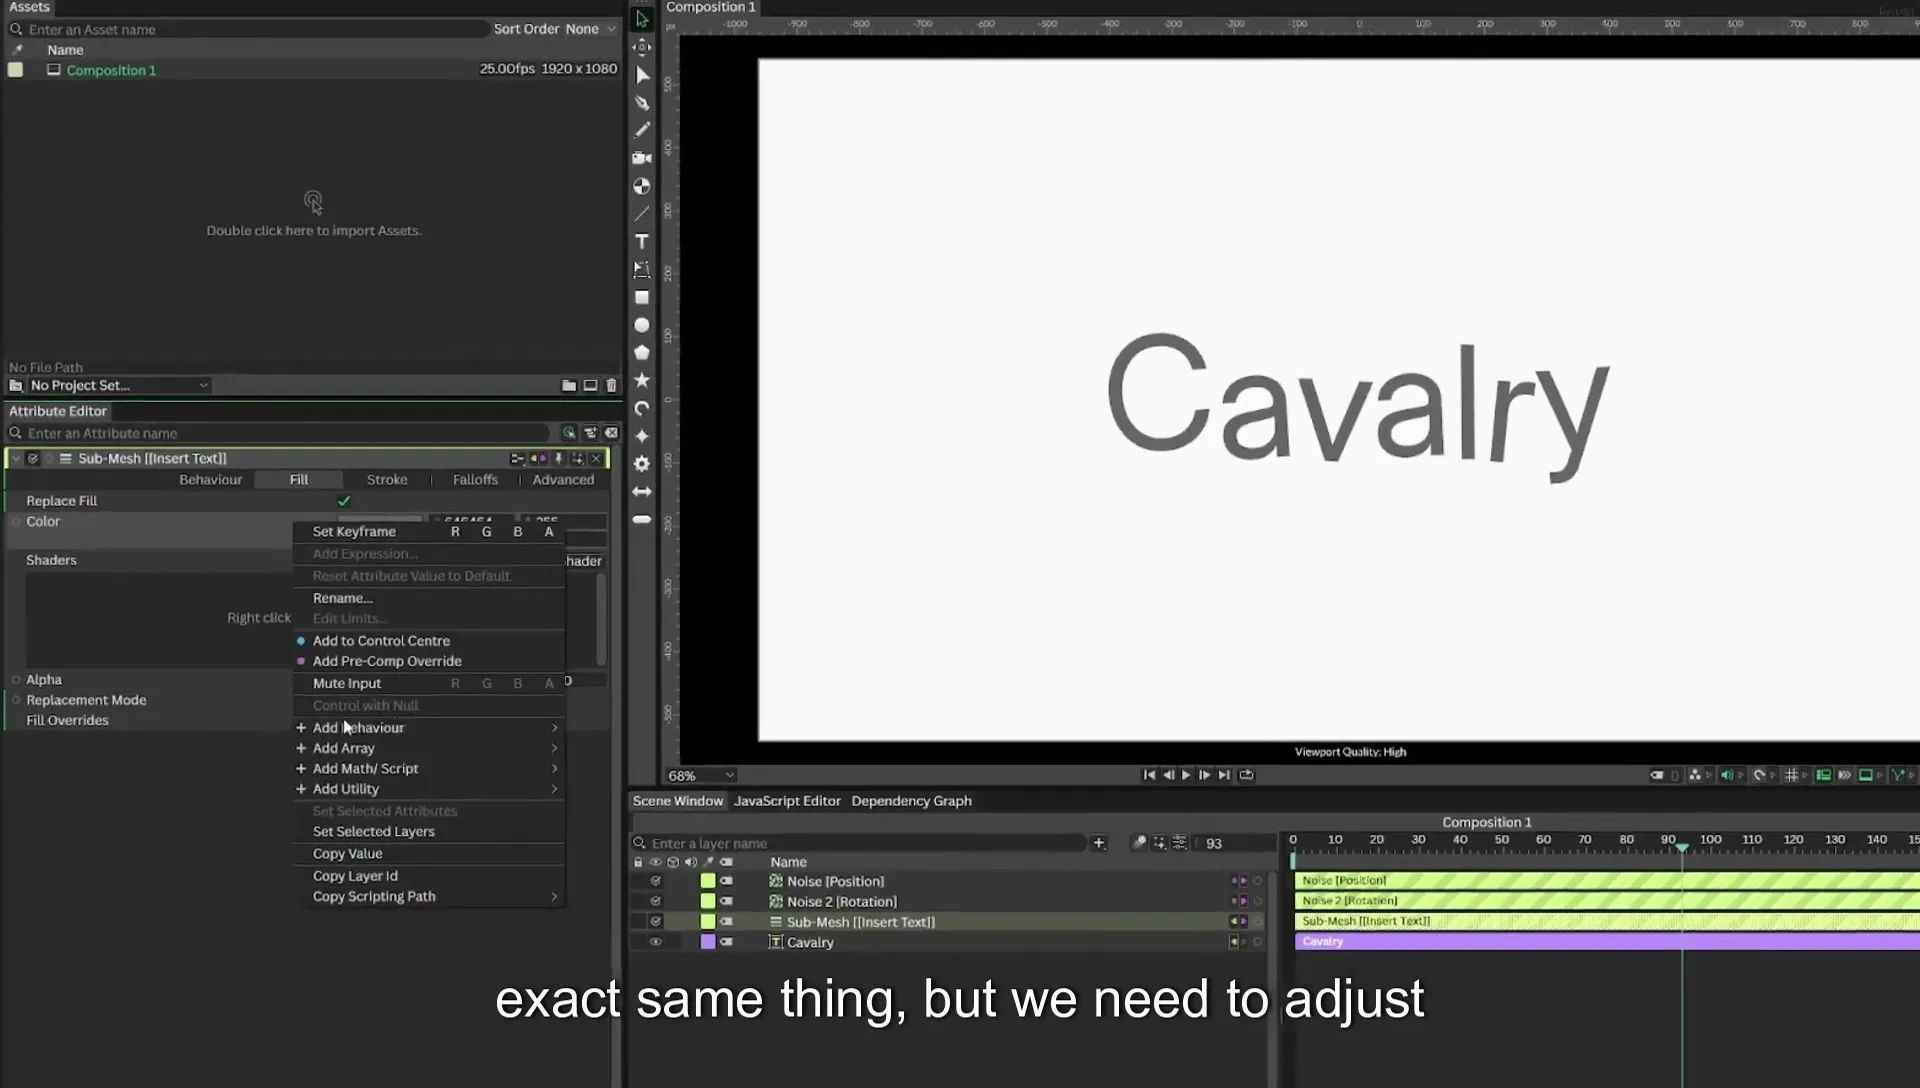This screenshot has height=1088, width=1920.
Task: Select the Arc tool
Action: click(642, 409)
